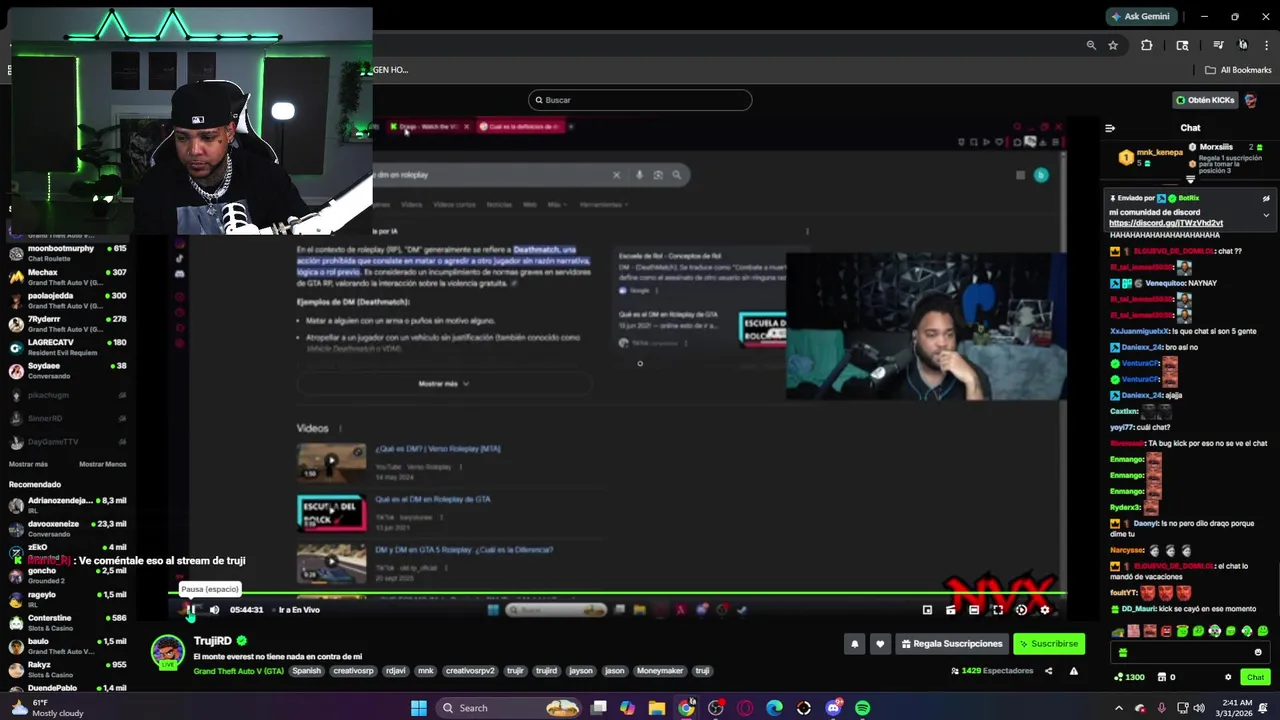Screen dimensions: 1280x720
Task: Open the chat shop icon
Action: pyautogui.click(x=1161, y=677)
